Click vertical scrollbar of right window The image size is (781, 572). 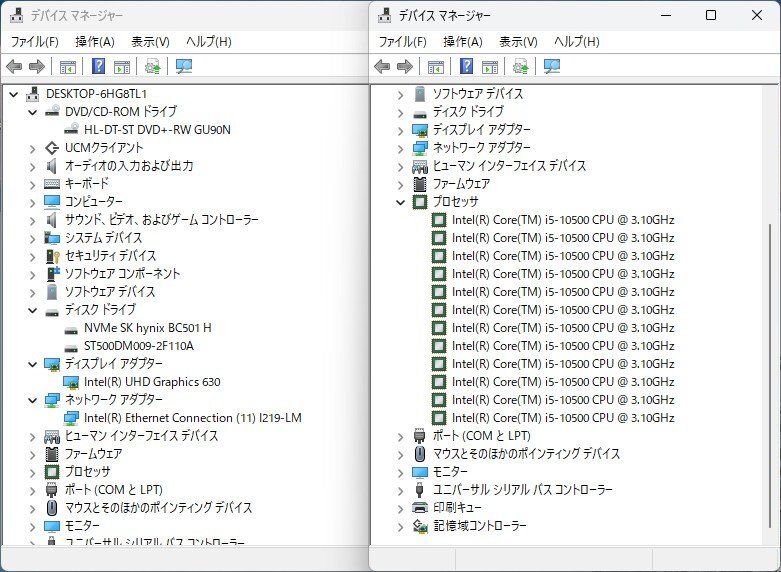tap(771, 374)
